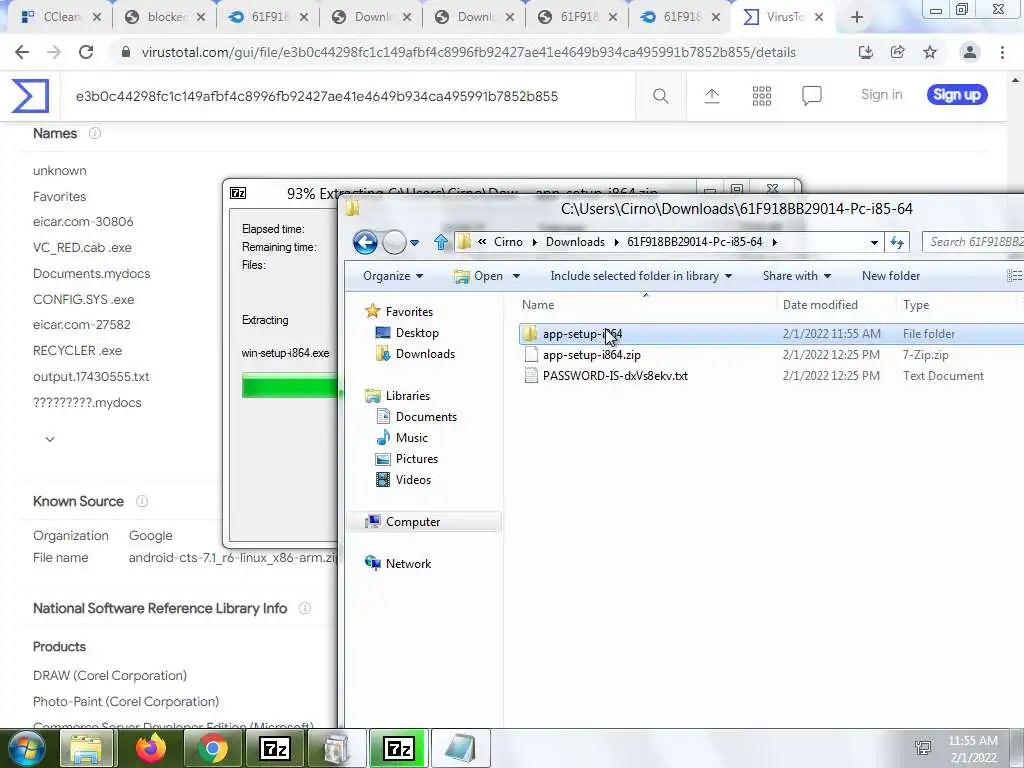
Task: Click the Chrome address bar URL
Action: (x=468, y=52)
